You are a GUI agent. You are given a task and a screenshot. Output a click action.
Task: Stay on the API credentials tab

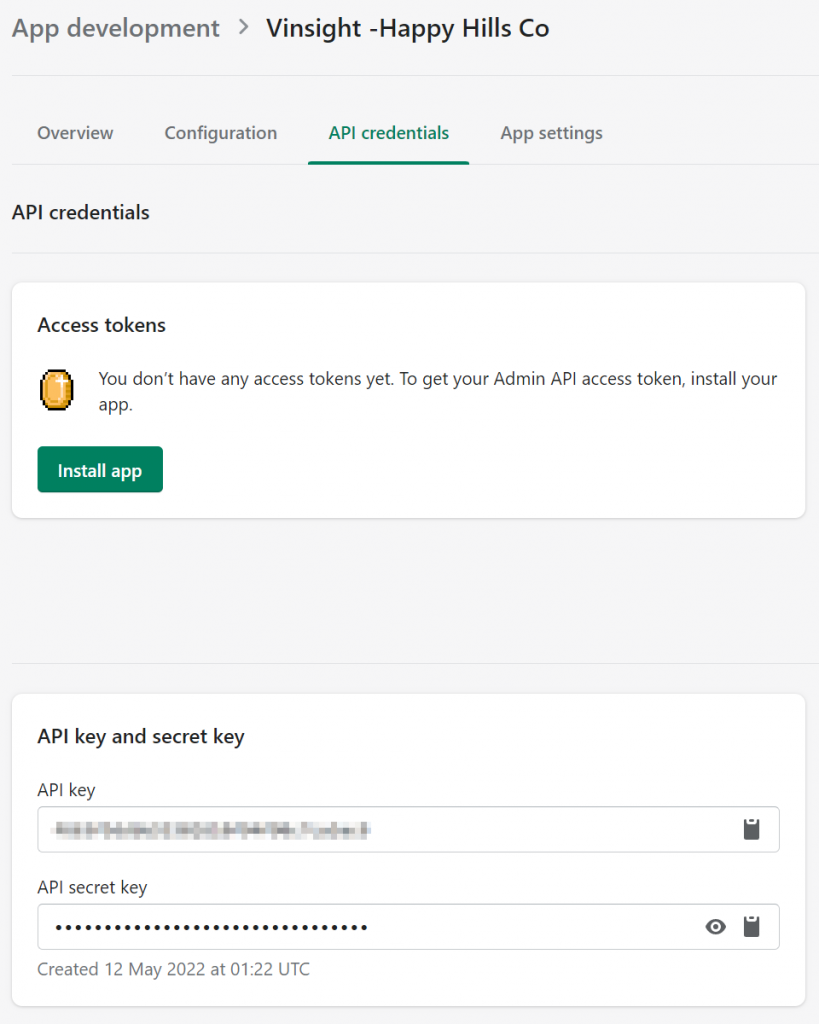pos(388,132)
